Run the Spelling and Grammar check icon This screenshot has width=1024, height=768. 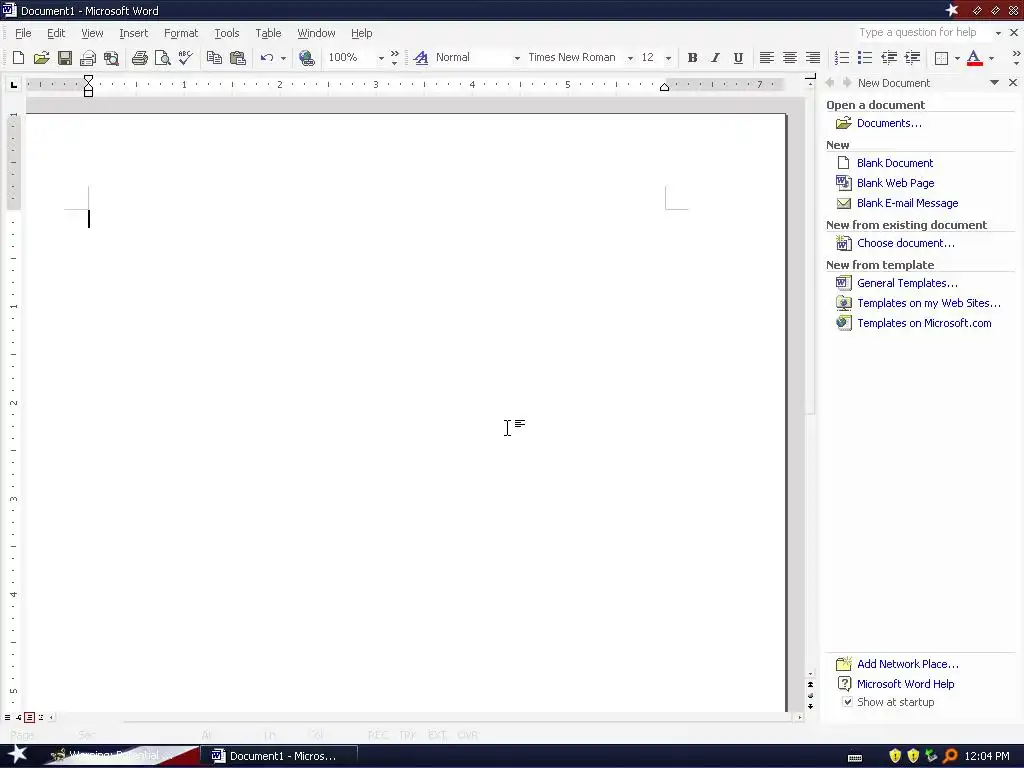[x=186, y=57]
